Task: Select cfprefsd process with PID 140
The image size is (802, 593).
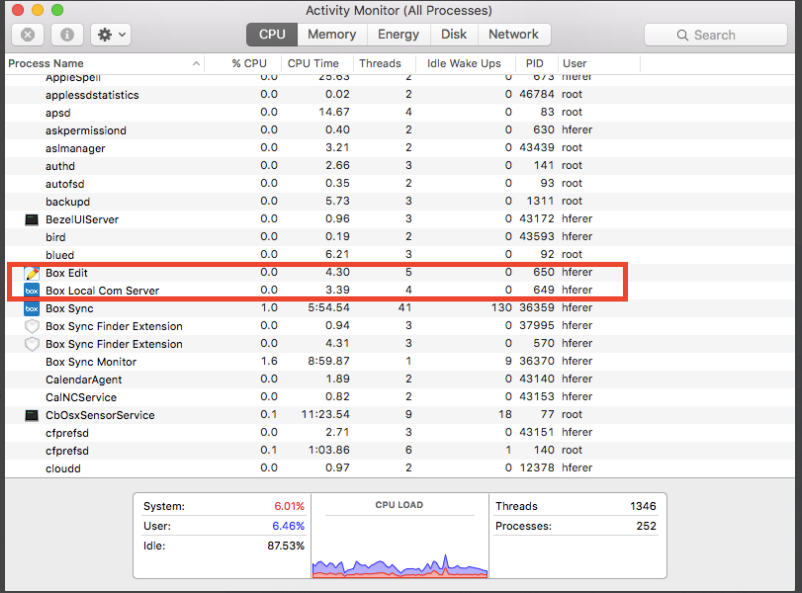Action: 67,451
